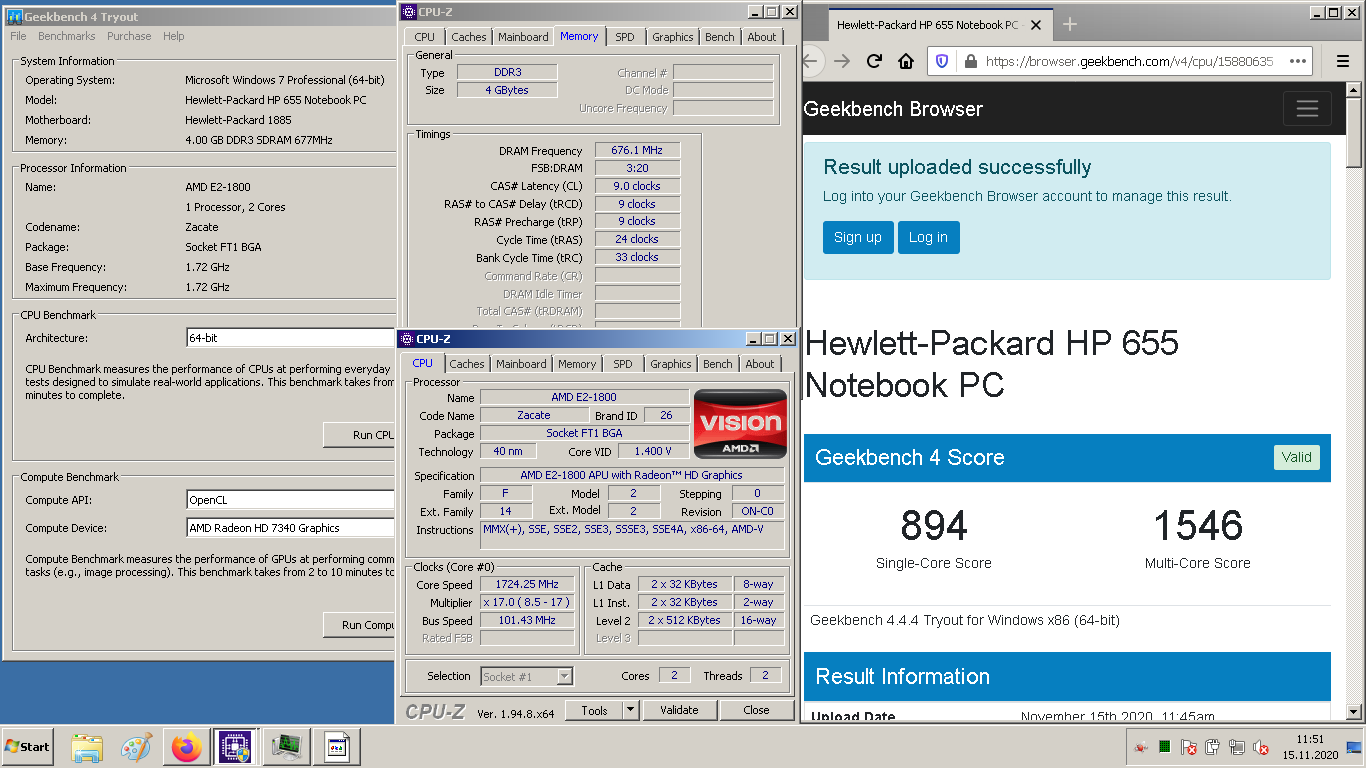The height and width of the screenshot is (768, 1366).
Task: Click the Firefox address bar URL
Action: [x=1129, y=61]
